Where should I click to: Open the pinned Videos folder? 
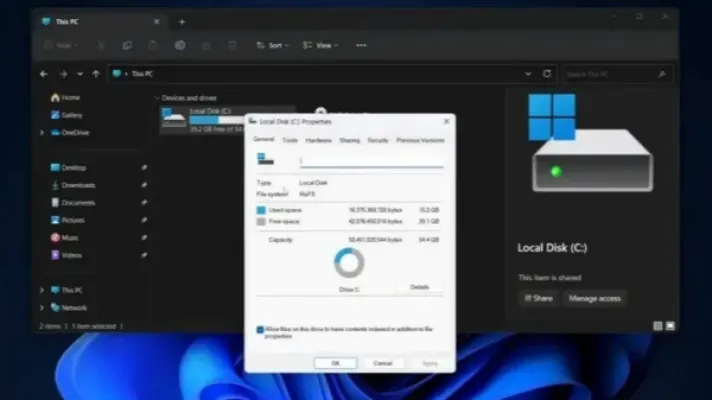66,255
